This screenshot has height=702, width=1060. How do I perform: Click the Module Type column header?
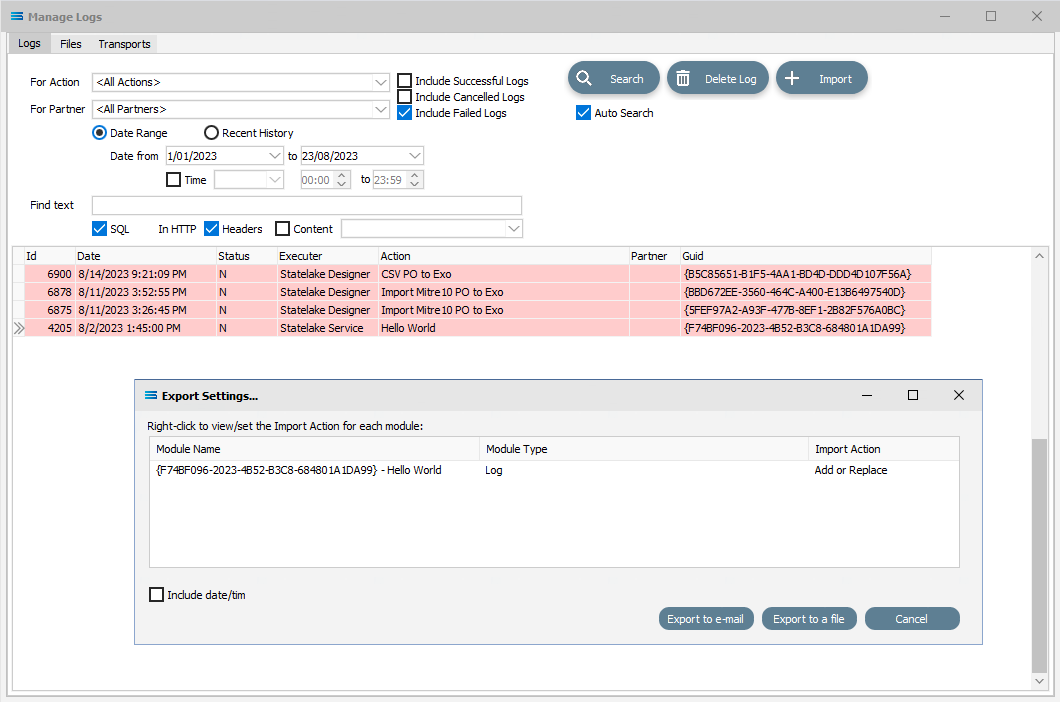pyautogui.click(x=644, y=449)
